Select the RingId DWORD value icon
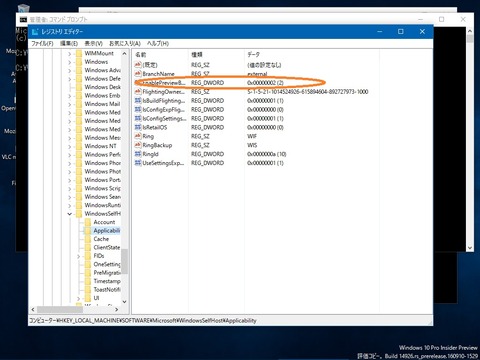The image size is (480, 360). point(138,154)
